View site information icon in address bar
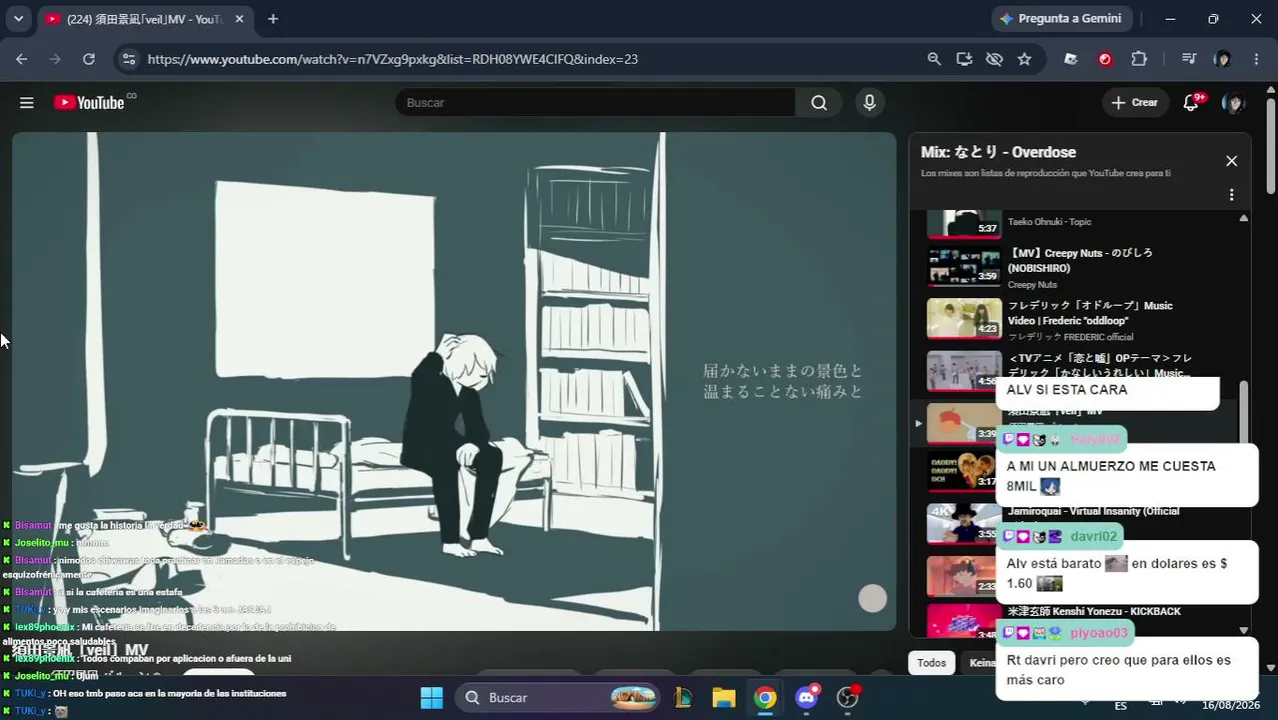This screenshot has height=720, width=1278. pyautogui.click(x=128, y=59)
